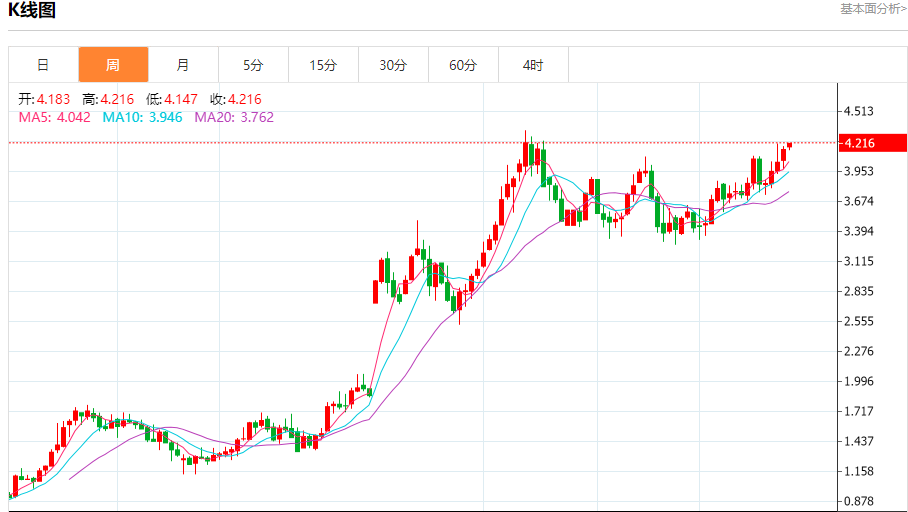Click the 开:4.183 opening price value
Image resolution: width=908 pixels, height=512 pixels.
pos(45,99)
